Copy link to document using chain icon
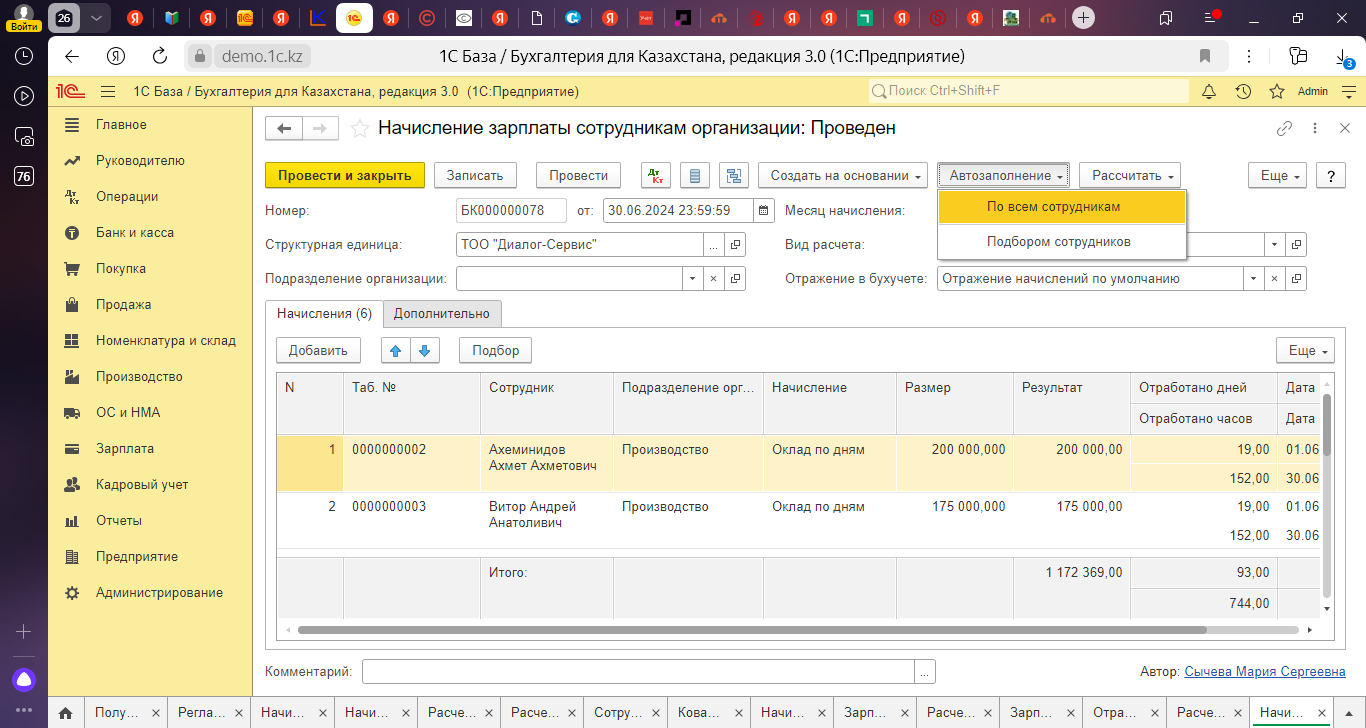 click(x=1284, y=128)
